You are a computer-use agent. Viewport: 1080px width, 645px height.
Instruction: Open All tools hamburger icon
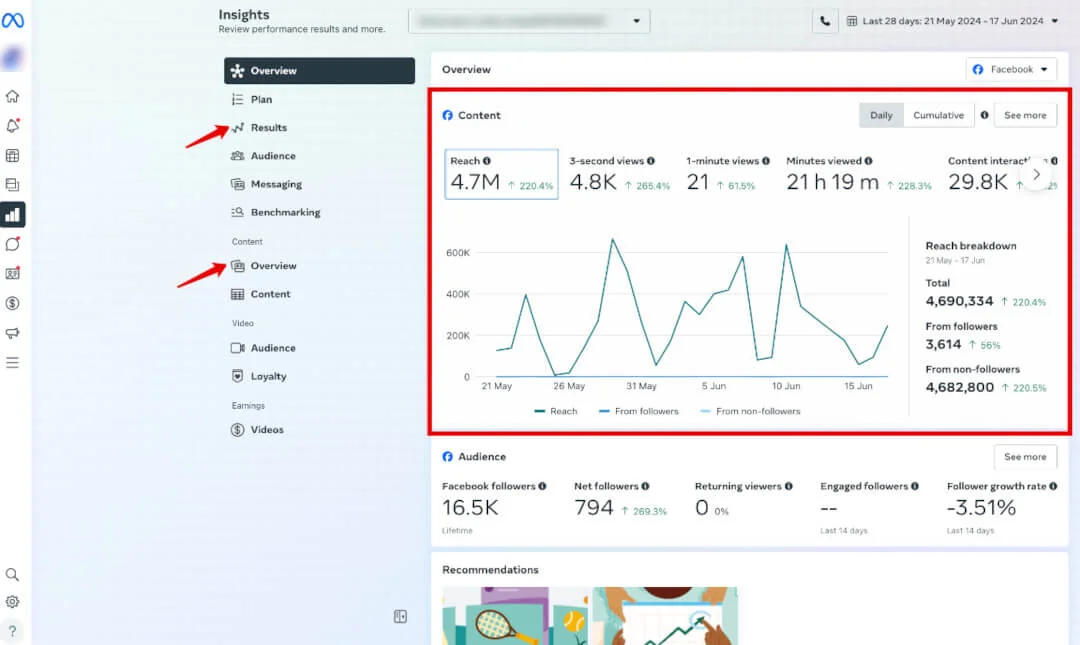coord(12,362)
